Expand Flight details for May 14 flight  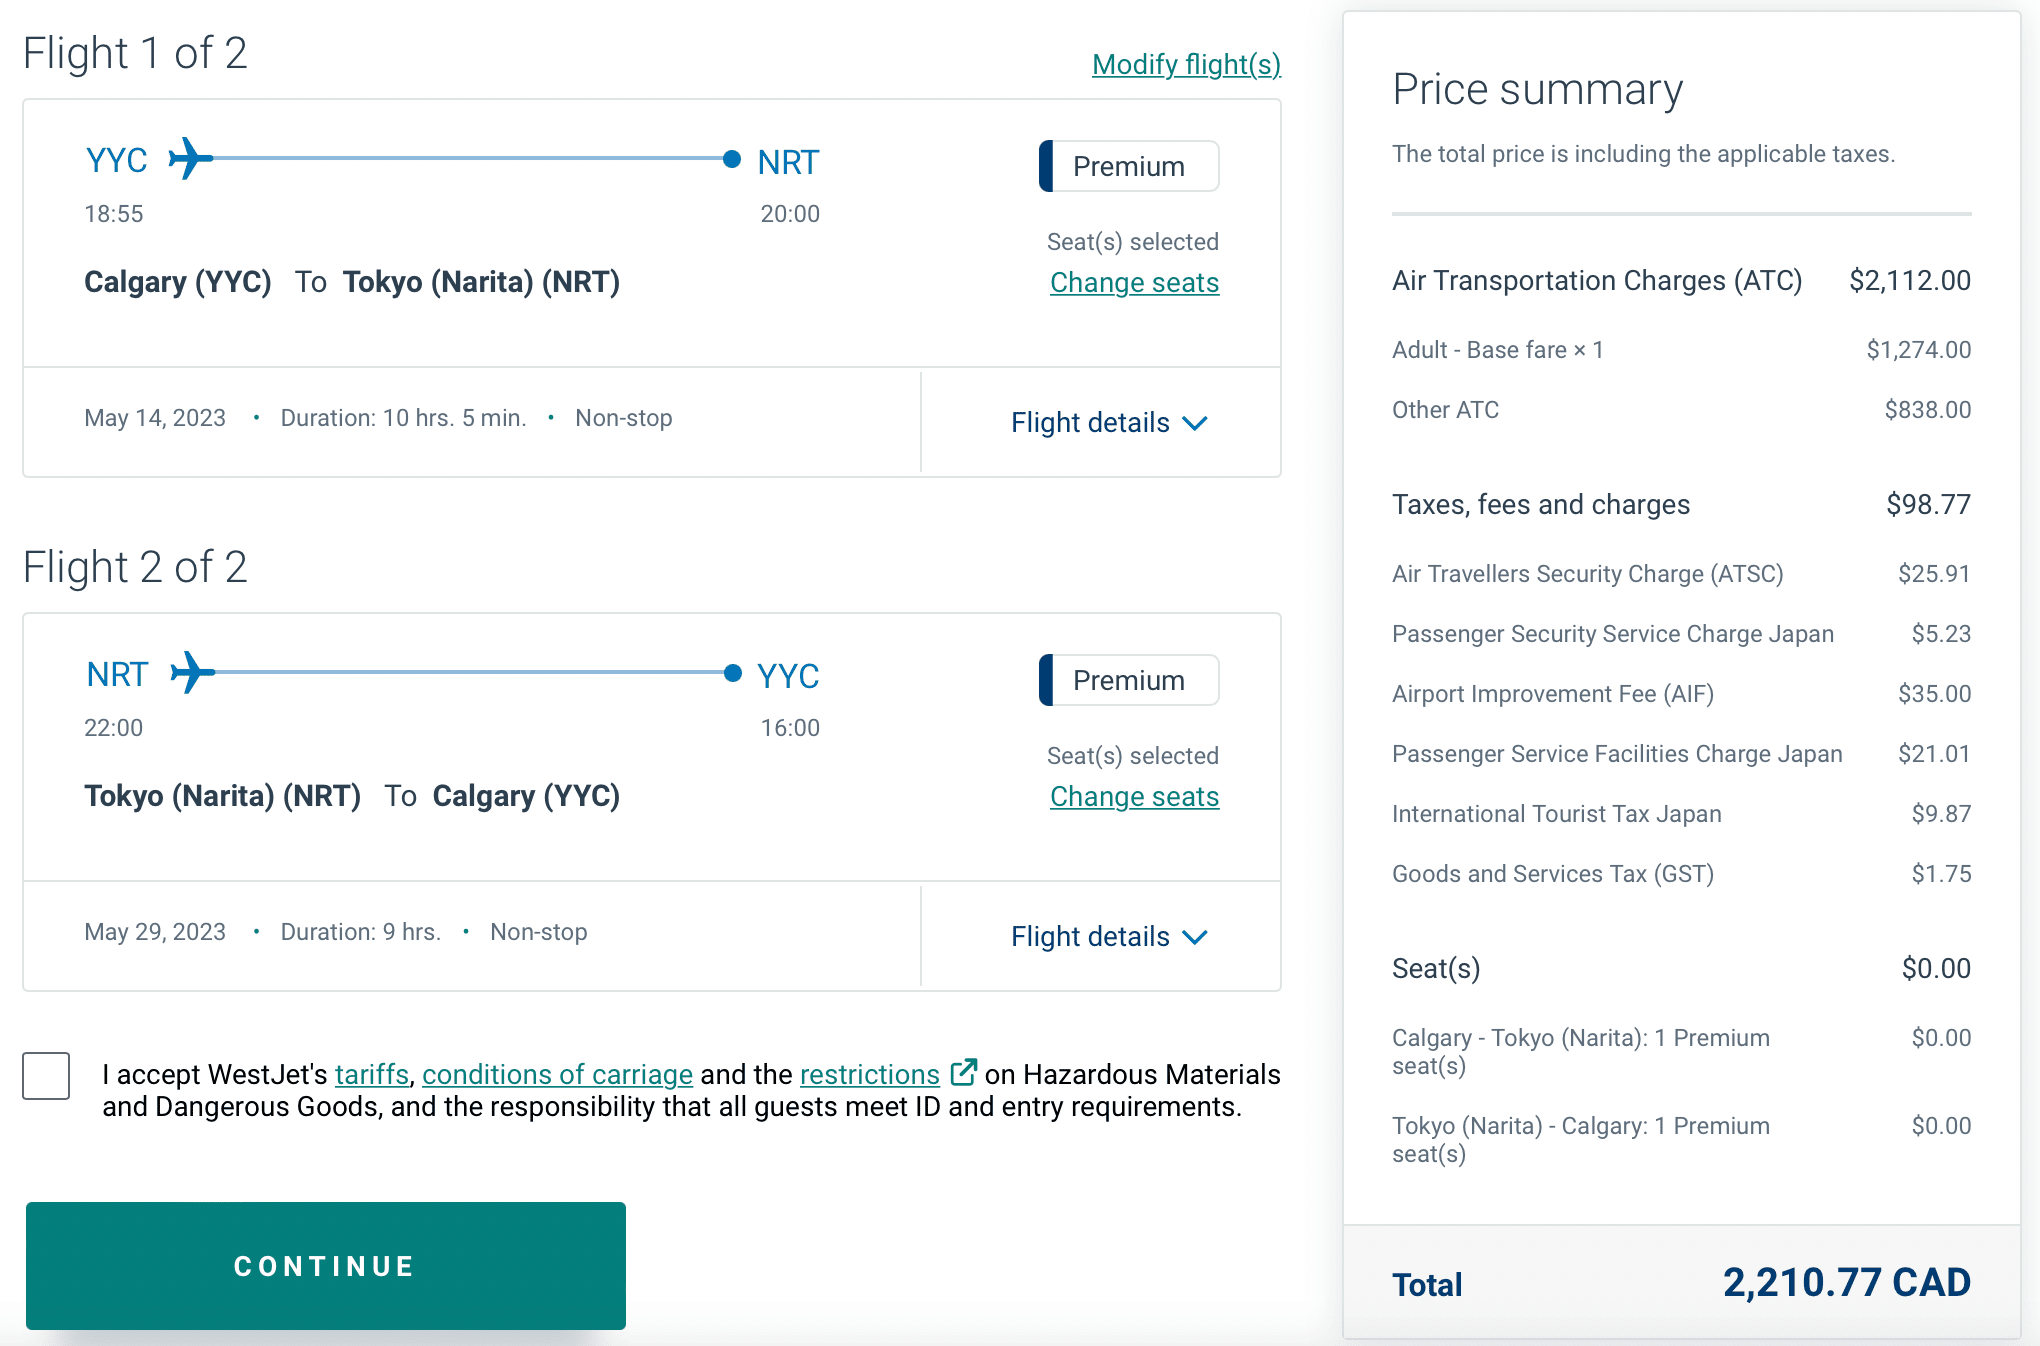(x=1090, y=423)
